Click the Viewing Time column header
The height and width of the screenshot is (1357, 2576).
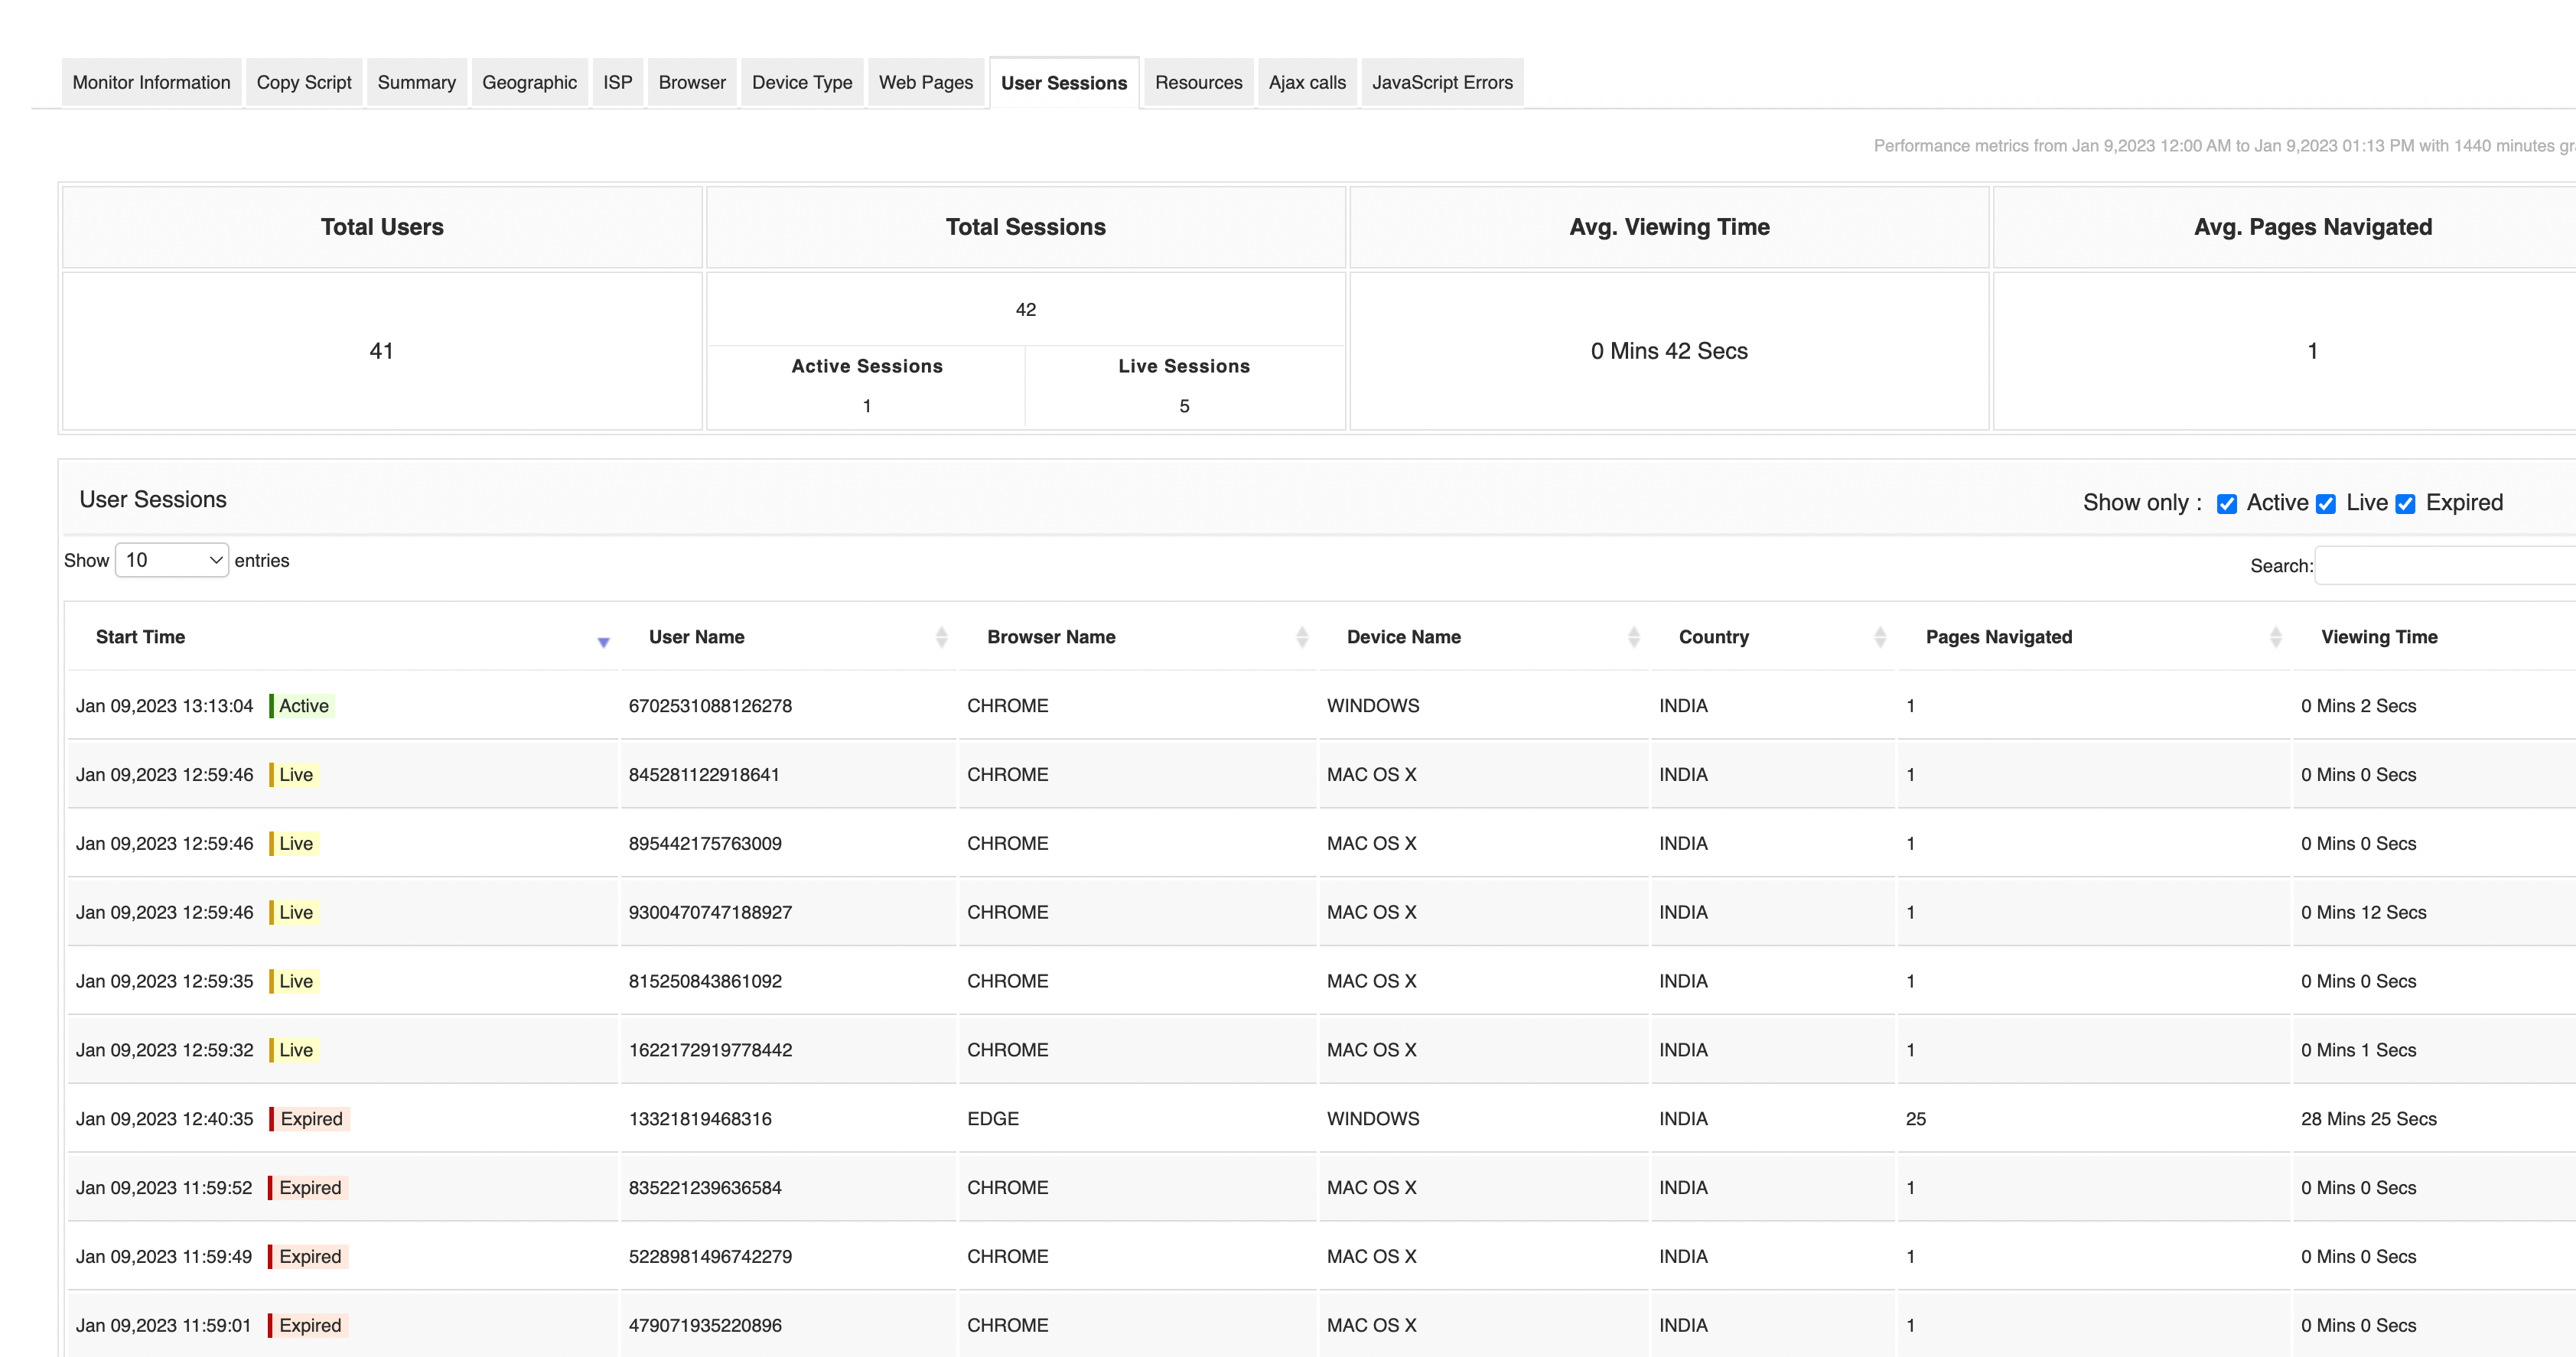click(2378, 637)
